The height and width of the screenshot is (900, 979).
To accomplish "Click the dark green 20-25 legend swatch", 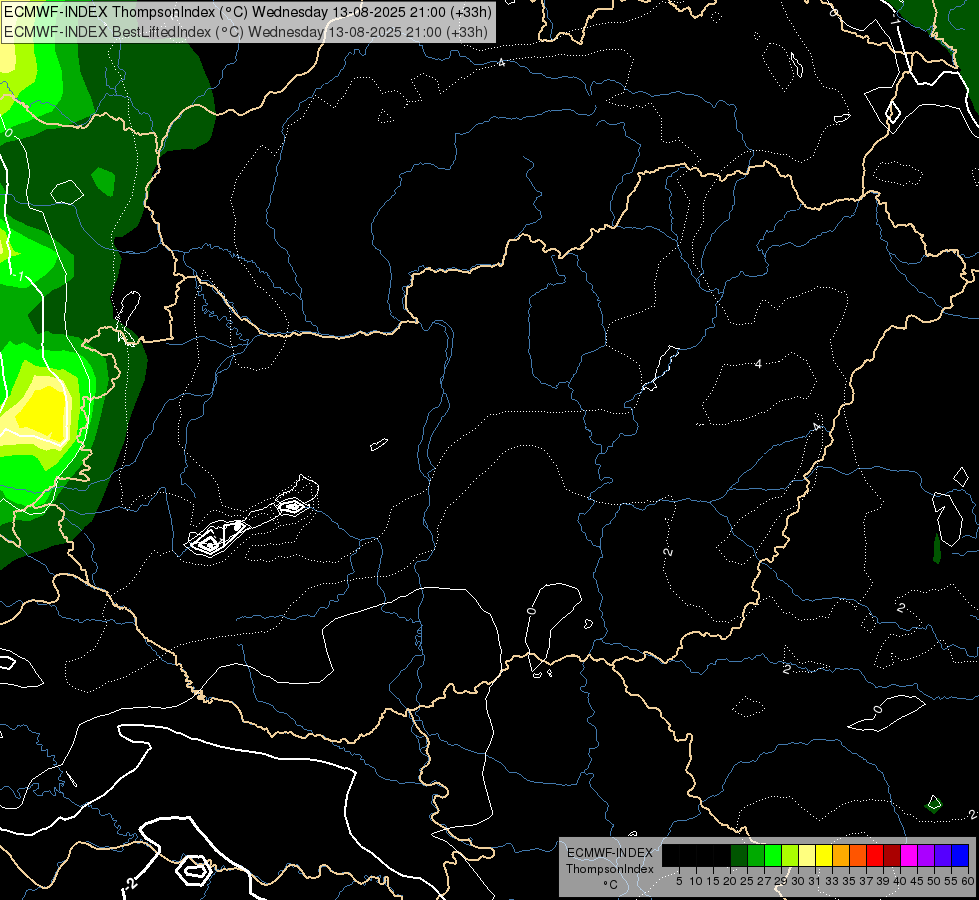I will coord(739,855).
